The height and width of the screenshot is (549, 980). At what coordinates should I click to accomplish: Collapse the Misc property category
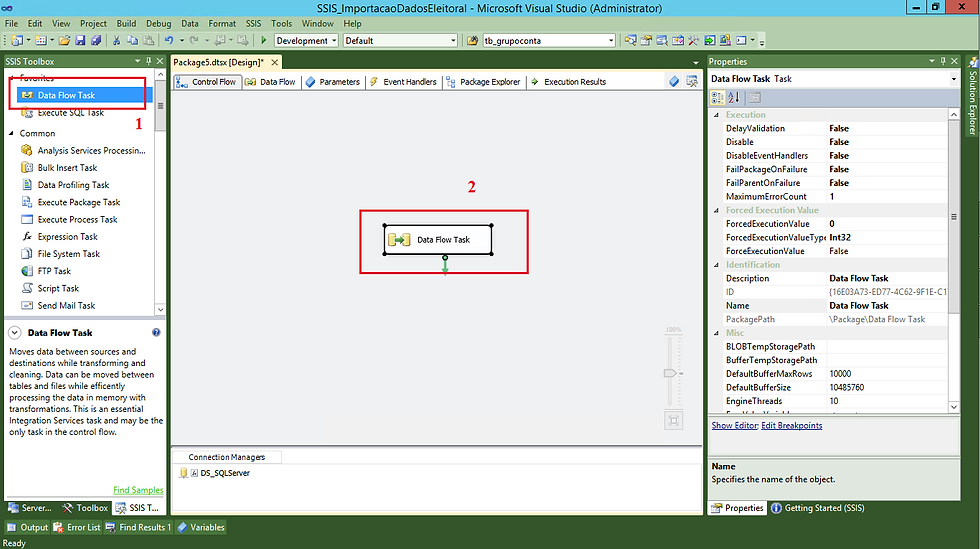[716, 333]
